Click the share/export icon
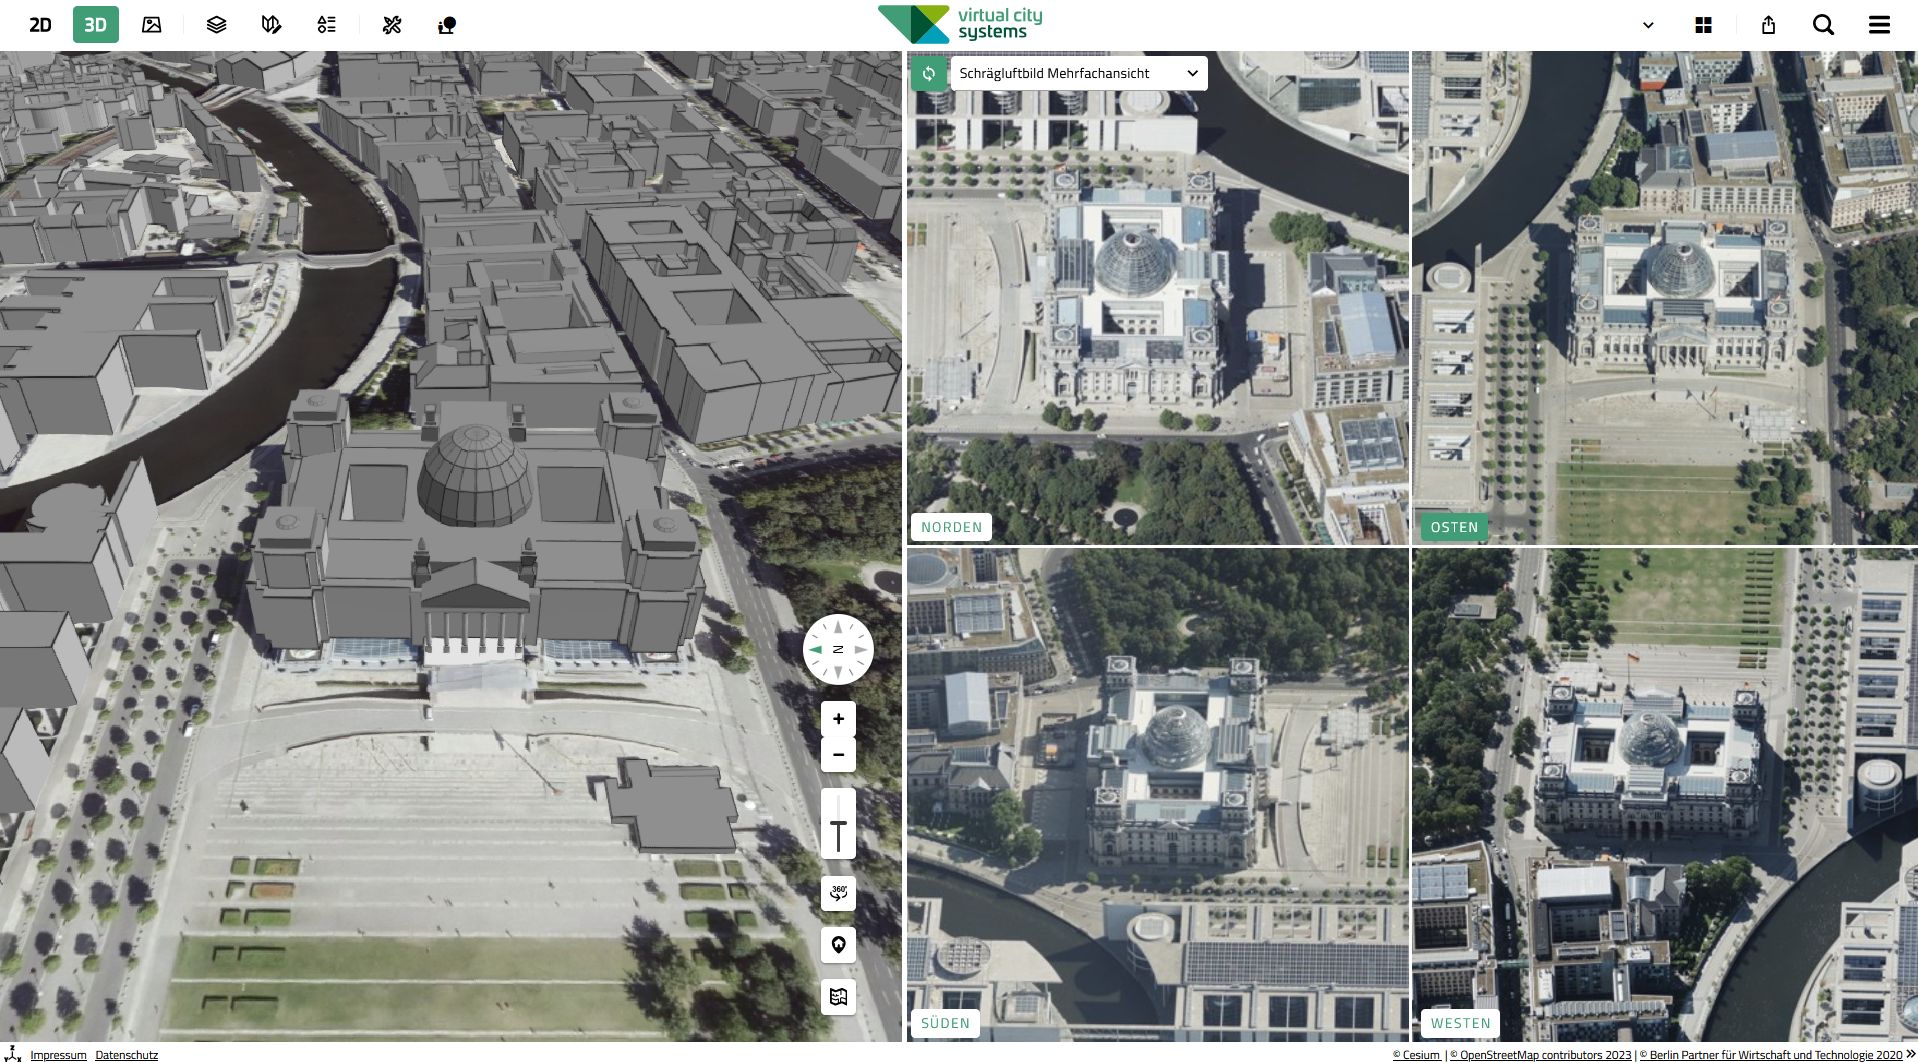 tap(1767, 24)
